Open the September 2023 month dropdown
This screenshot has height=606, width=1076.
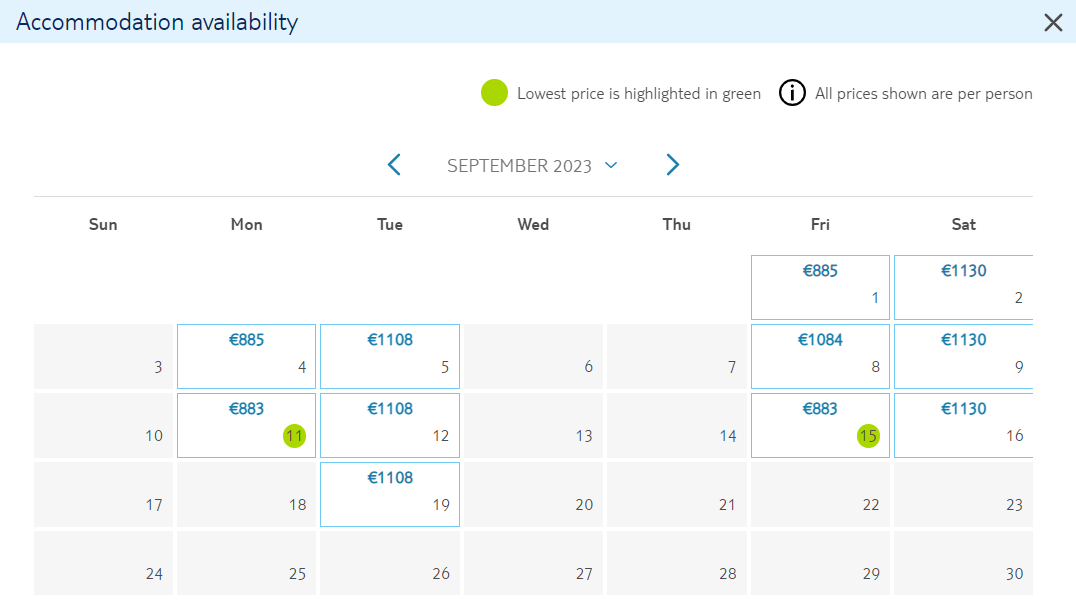[611, 165]
